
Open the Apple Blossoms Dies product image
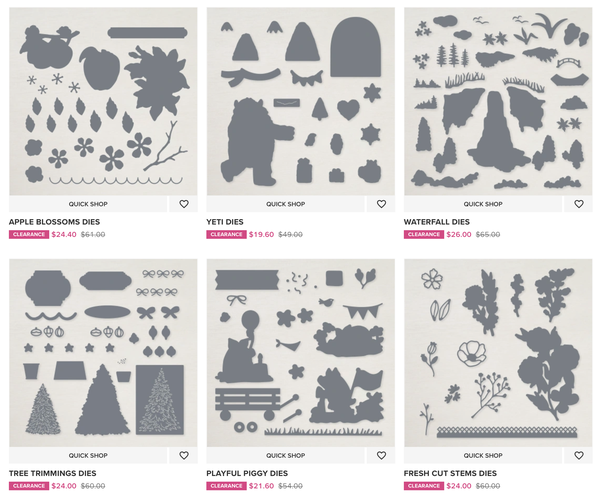103,101
